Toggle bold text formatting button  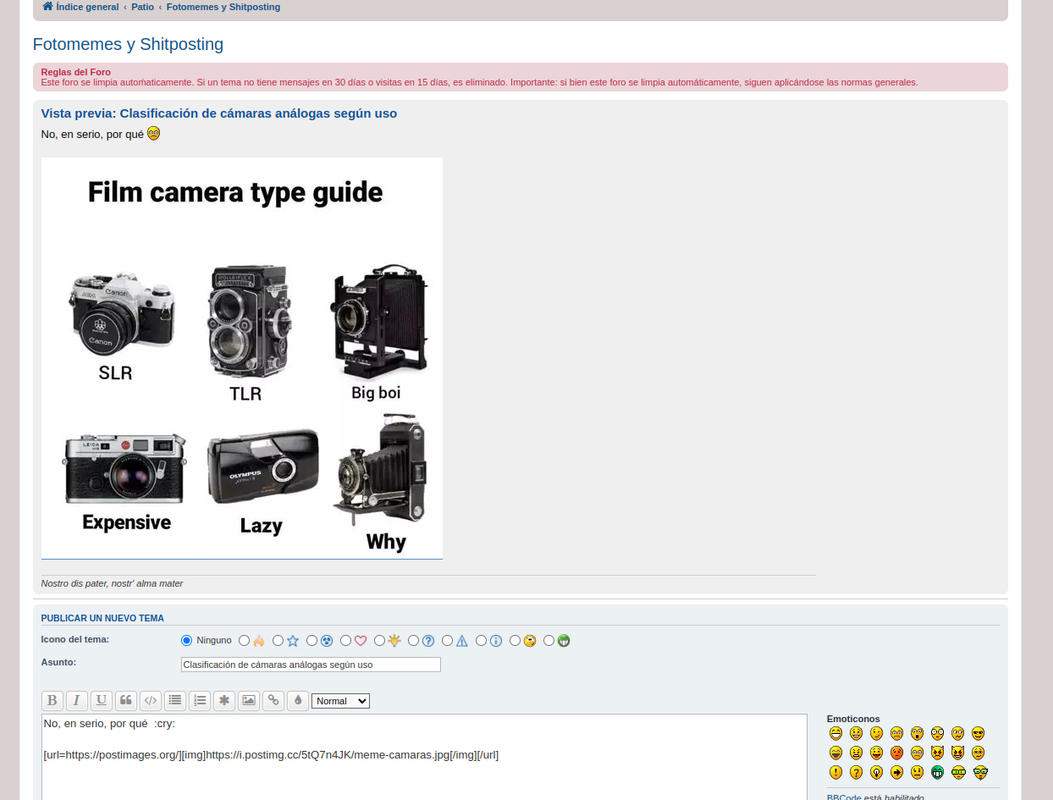52,701
